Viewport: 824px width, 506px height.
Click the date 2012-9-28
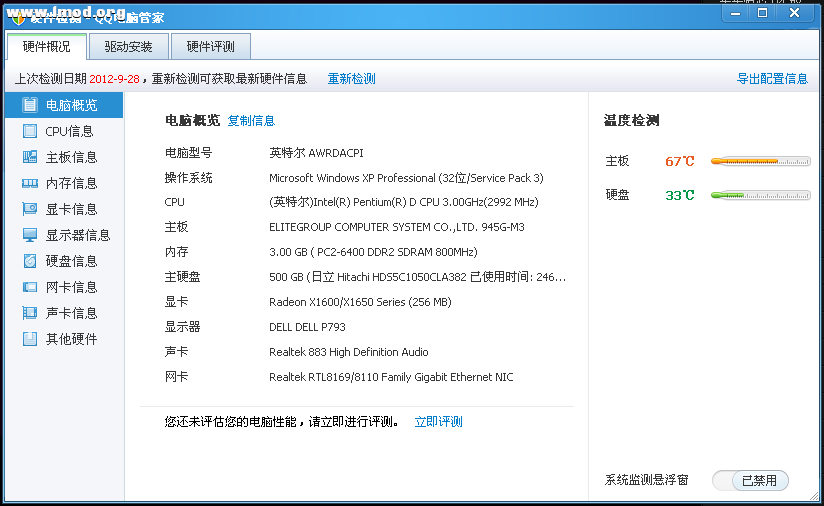[x=114, y=79]
